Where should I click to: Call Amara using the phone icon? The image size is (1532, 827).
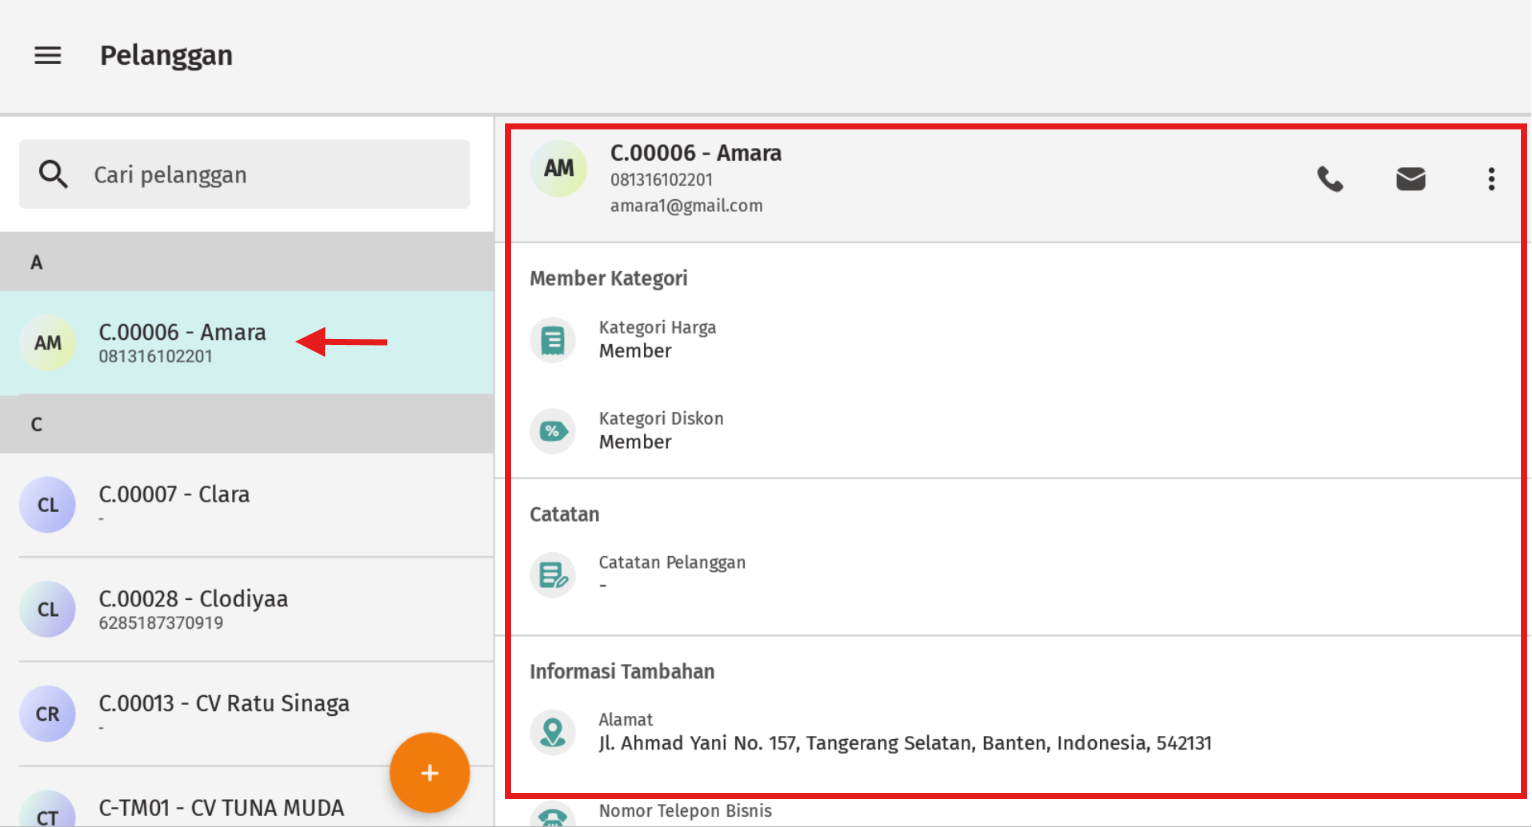(1330, 179)
